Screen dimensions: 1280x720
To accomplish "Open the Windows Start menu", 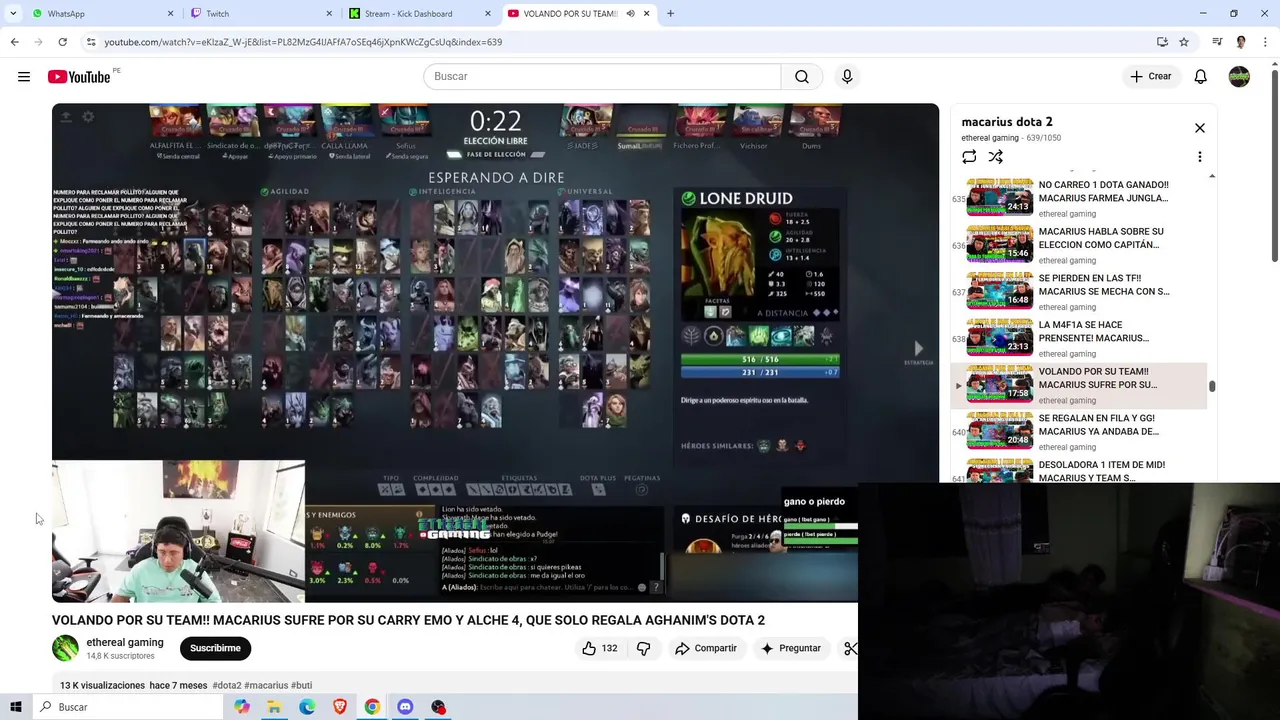I will (15, 707).
